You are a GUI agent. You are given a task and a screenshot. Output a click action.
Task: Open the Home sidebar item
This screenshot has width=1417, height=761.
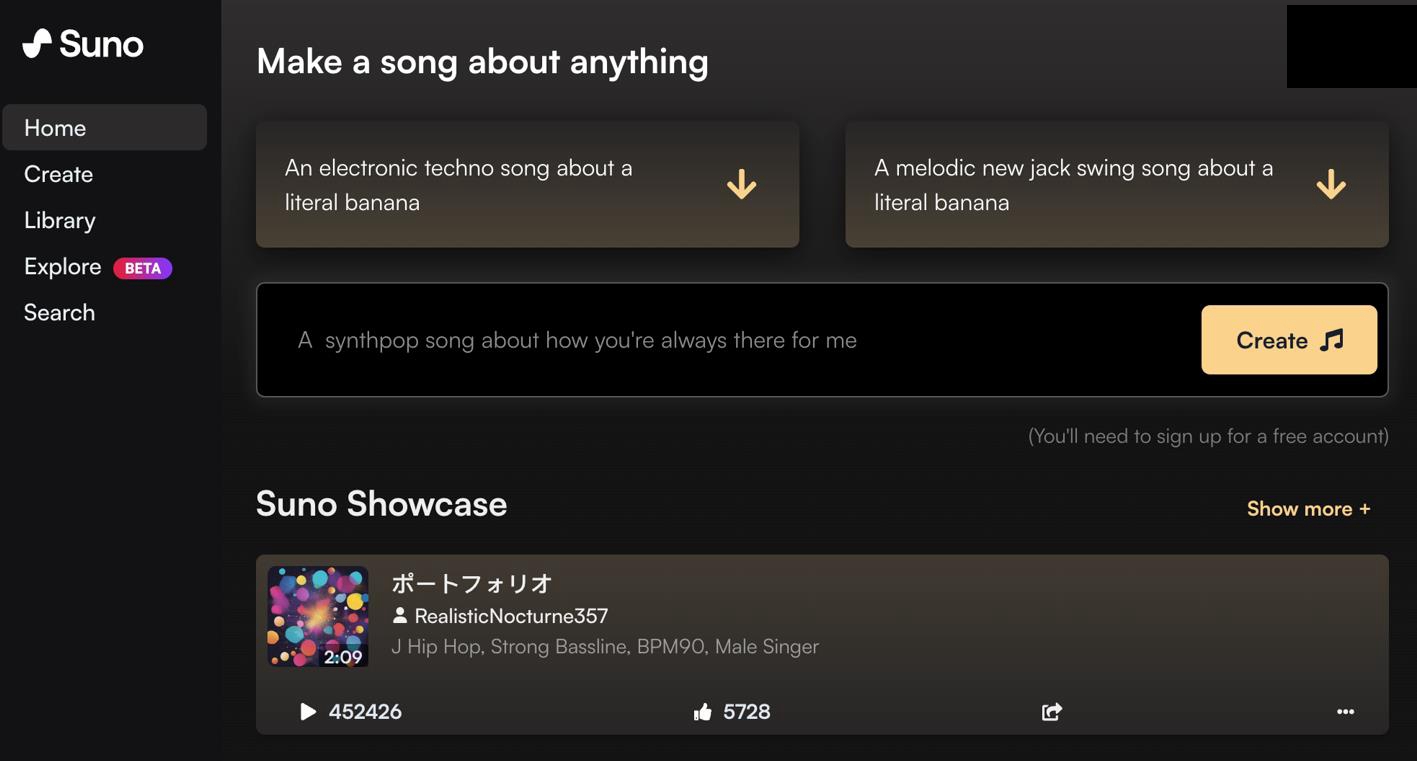(56, 128)
